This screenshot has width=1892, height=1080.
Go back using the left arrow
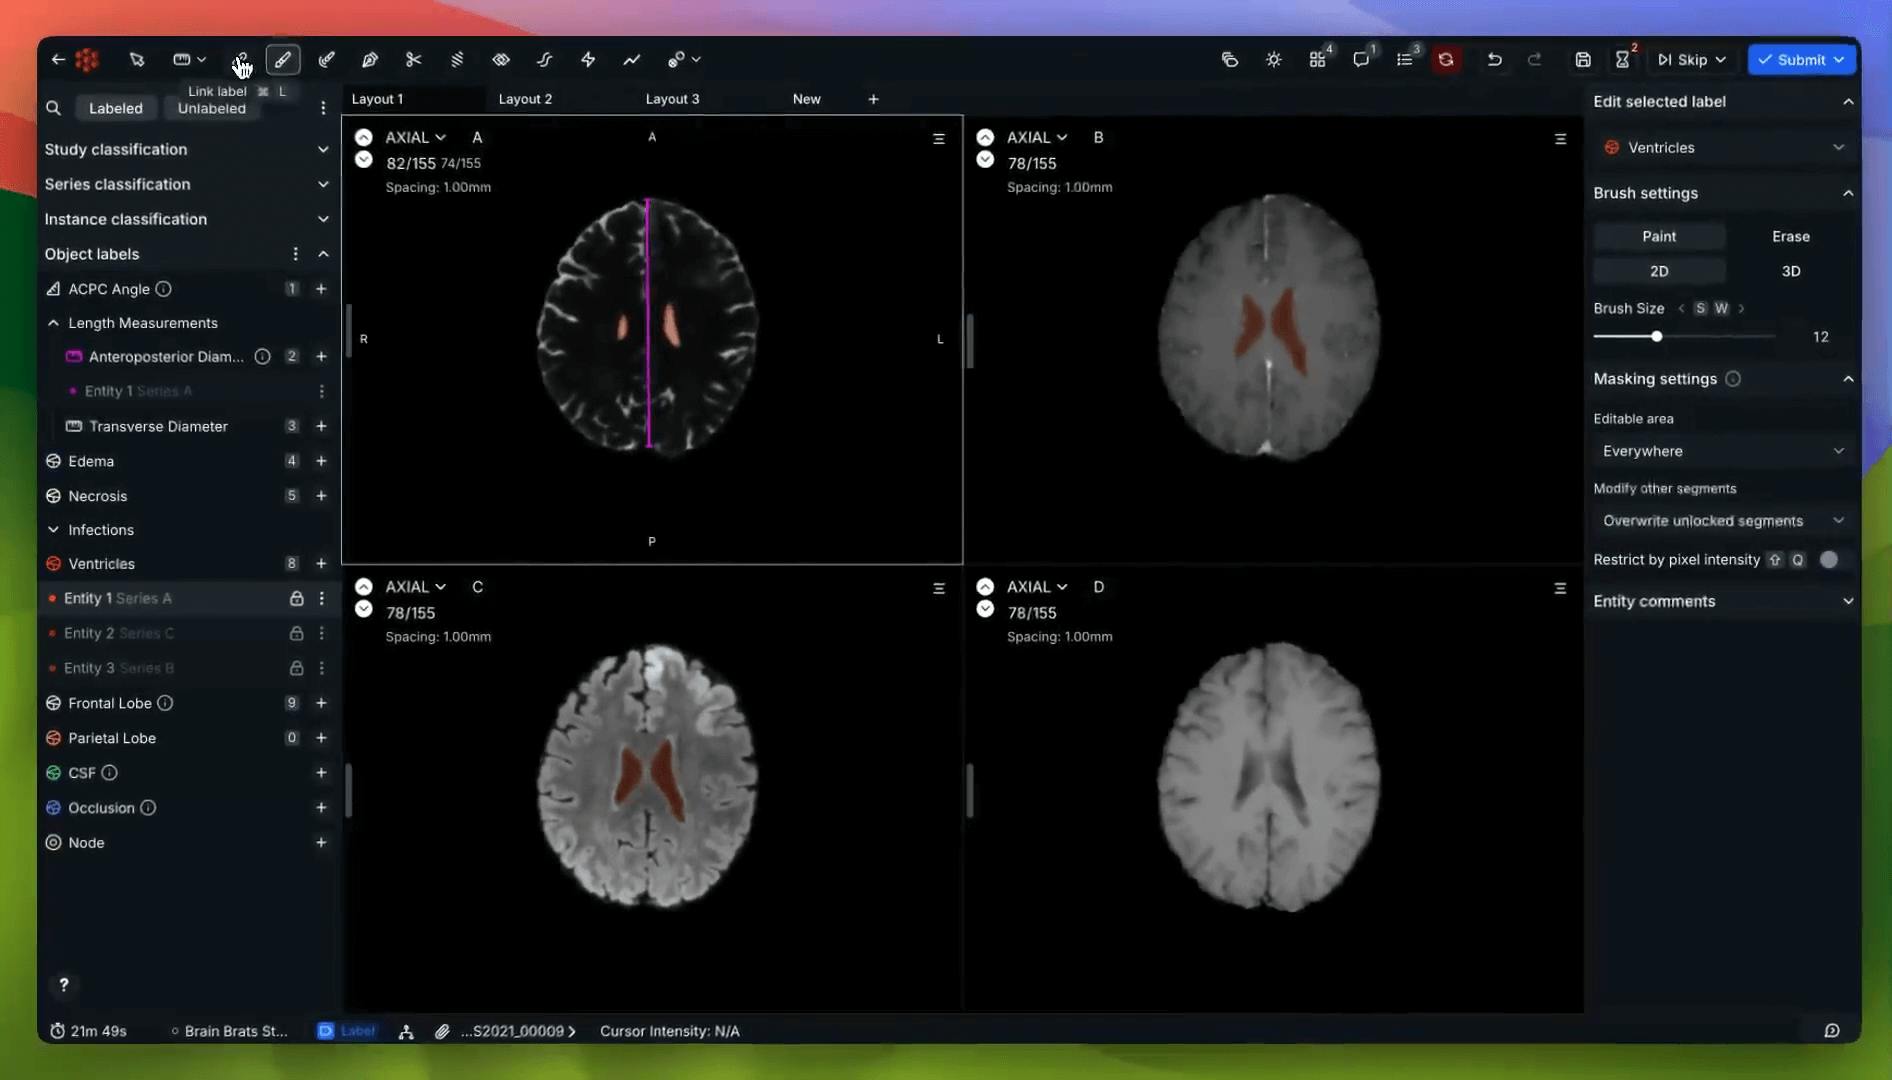(58, 60)
